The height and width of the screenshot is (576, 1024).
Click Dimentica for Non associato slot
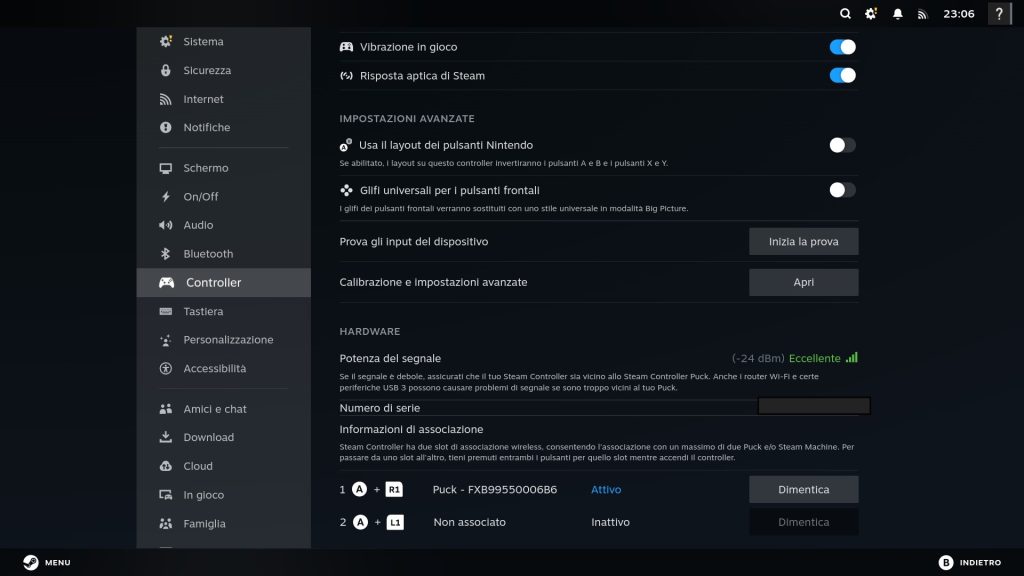tap(803, 522)
